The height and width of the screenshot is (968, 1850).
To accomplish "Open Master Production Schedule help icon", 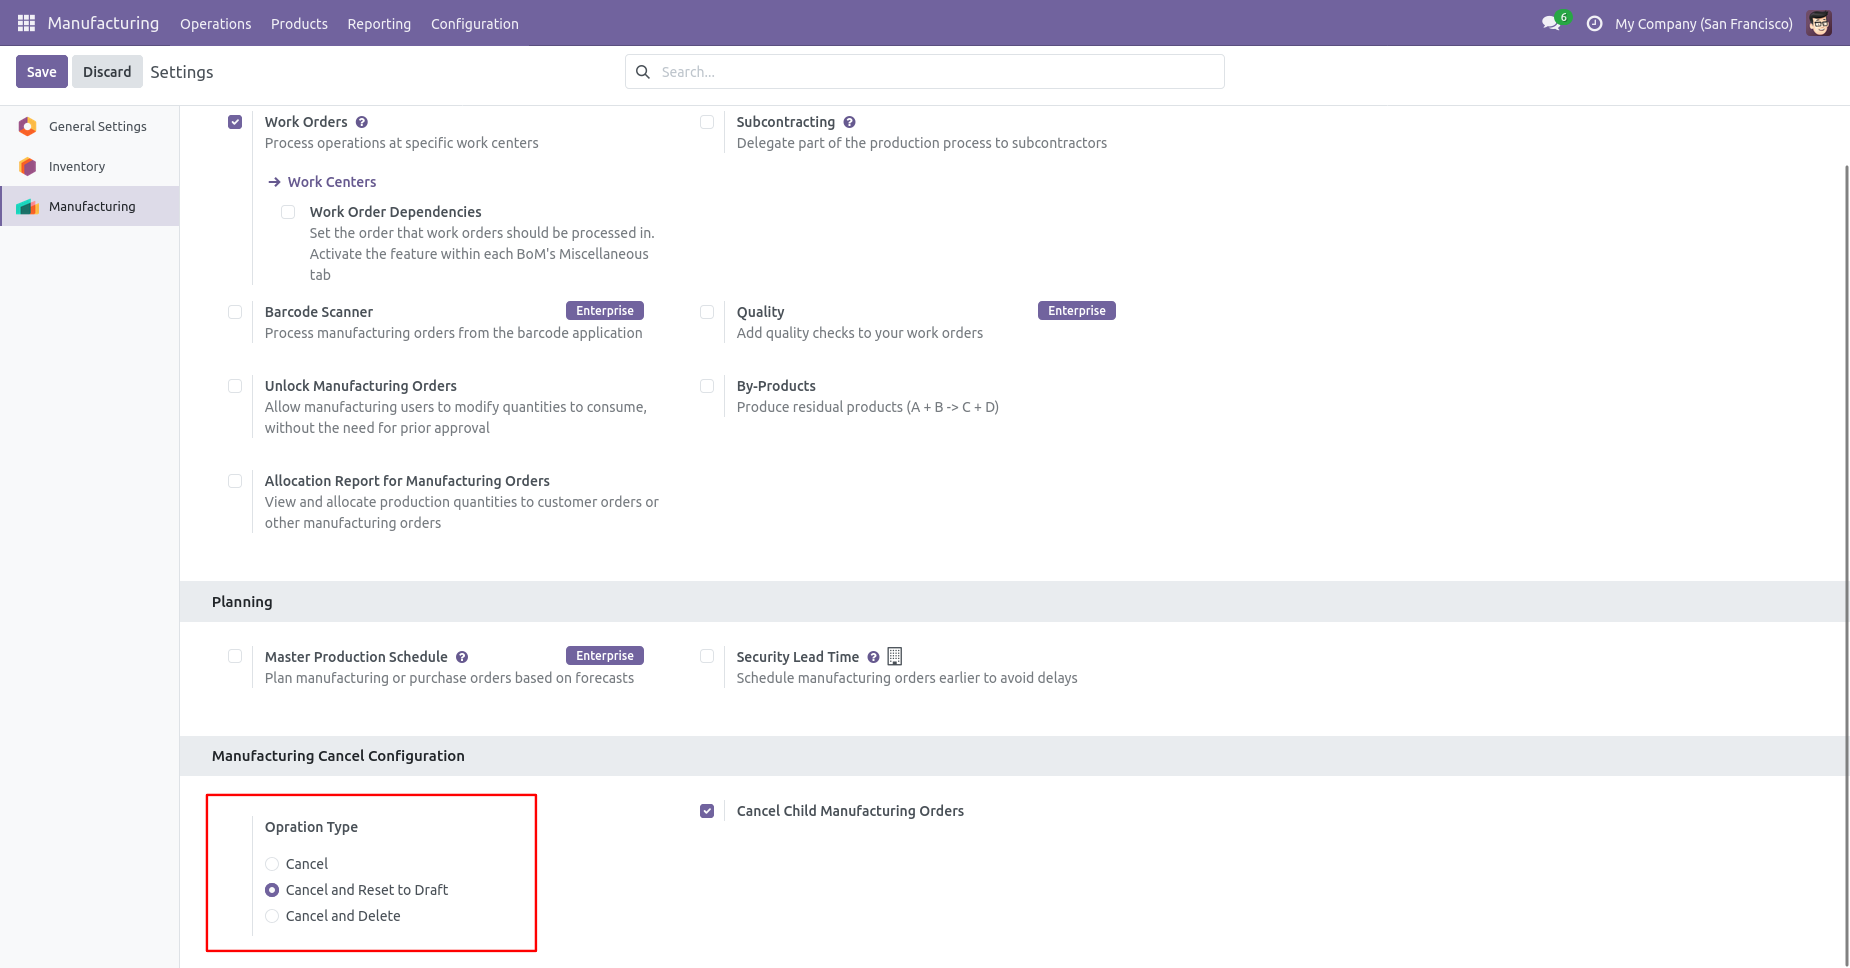I will (x=462, y=657).
